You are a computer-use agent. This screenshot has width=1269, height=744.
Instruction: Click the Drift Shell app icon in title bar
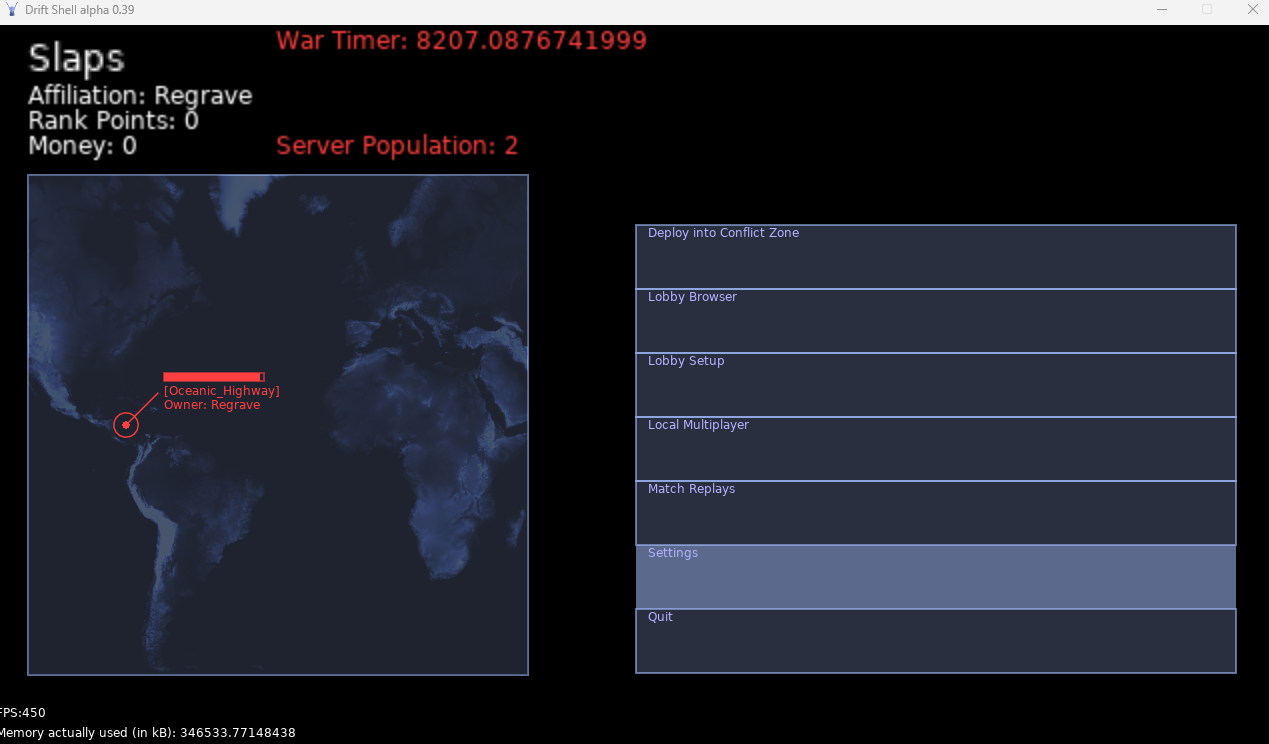[12, 10]
